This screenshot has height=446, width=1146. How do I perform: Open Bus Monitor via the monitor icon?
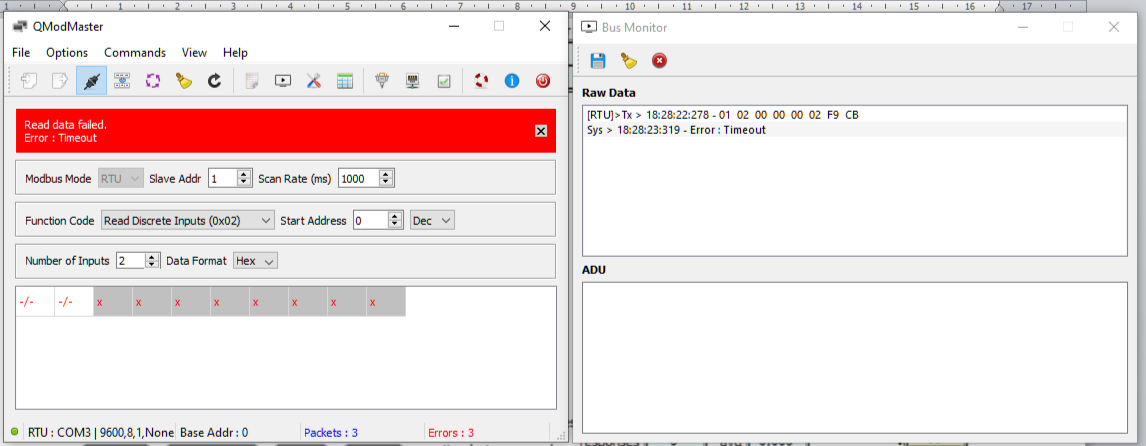point(283,81)
